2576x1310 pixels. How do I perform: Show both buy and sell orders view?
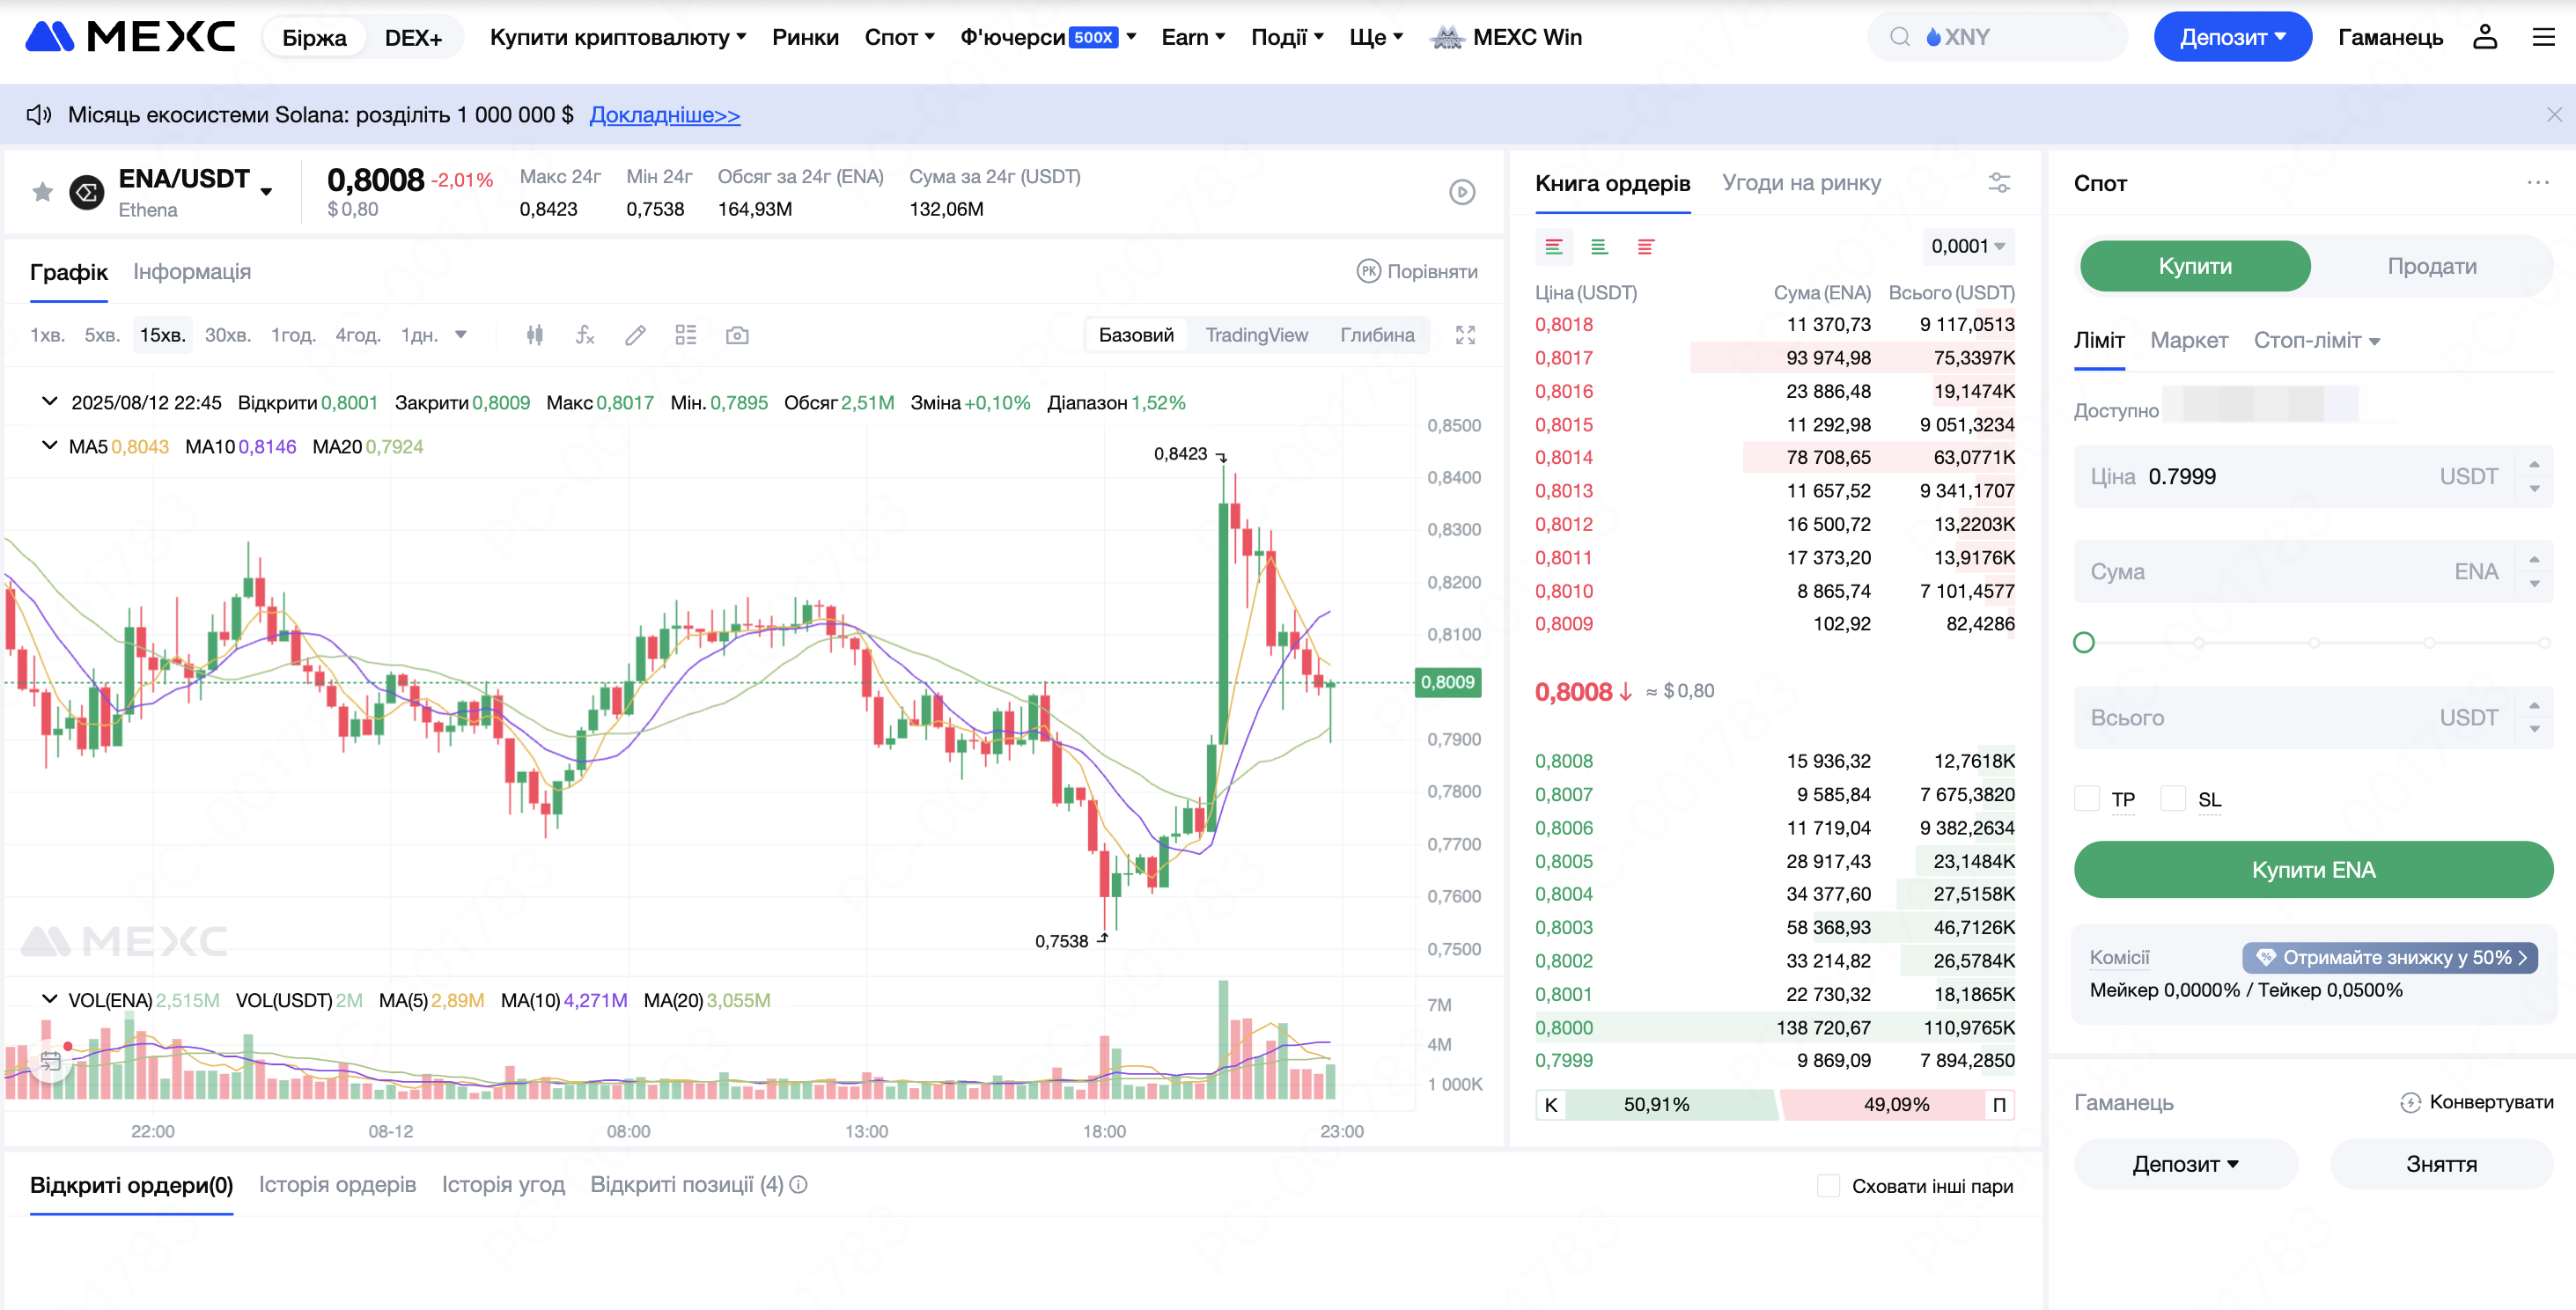click(1553, 247)
